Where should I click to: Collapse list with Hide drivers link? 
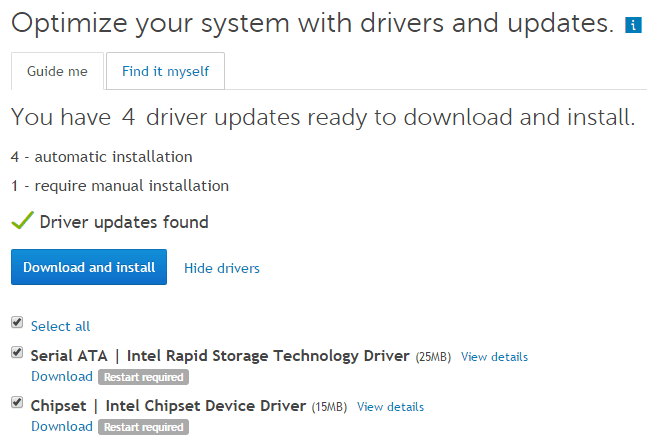[222, 268]
